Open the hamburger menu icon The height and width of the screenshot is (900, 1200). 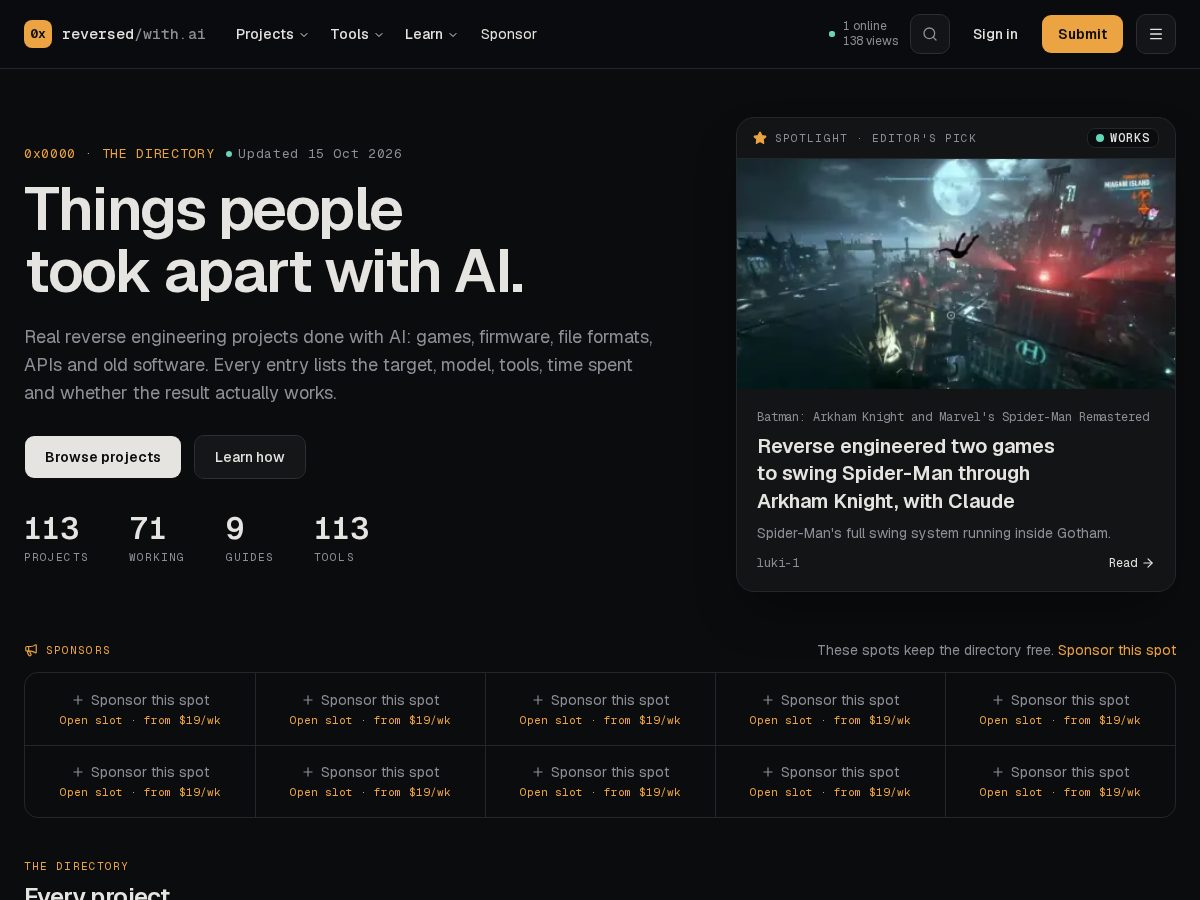point(1156,34)
